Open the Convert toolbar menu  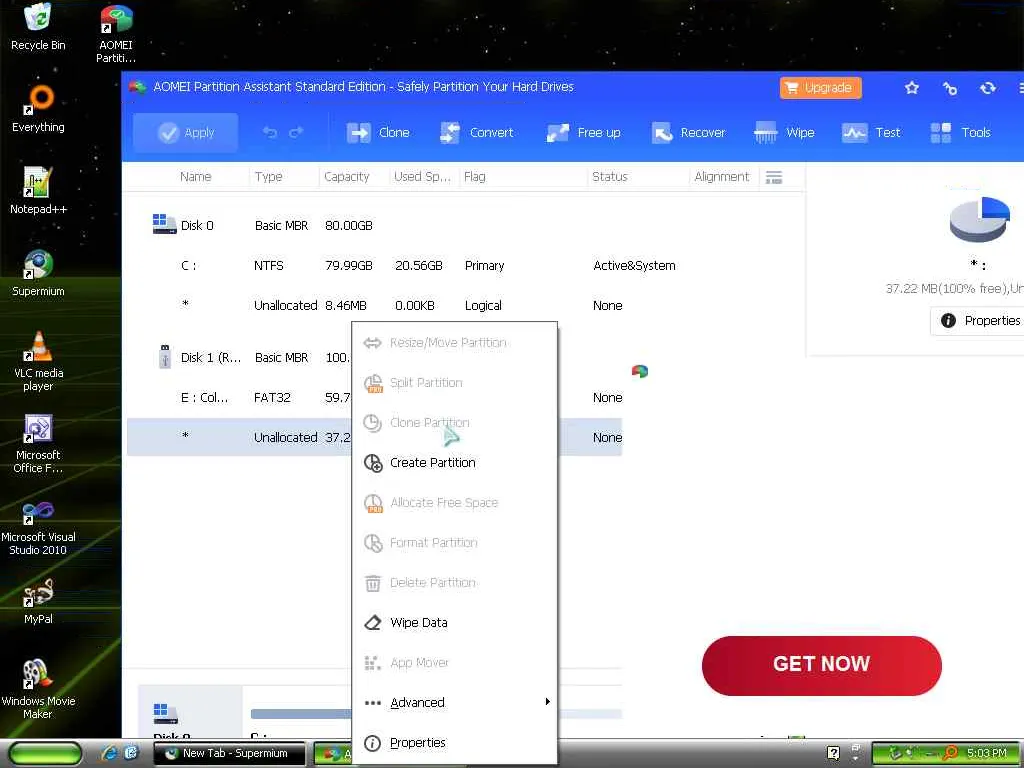tap(477, 133)
